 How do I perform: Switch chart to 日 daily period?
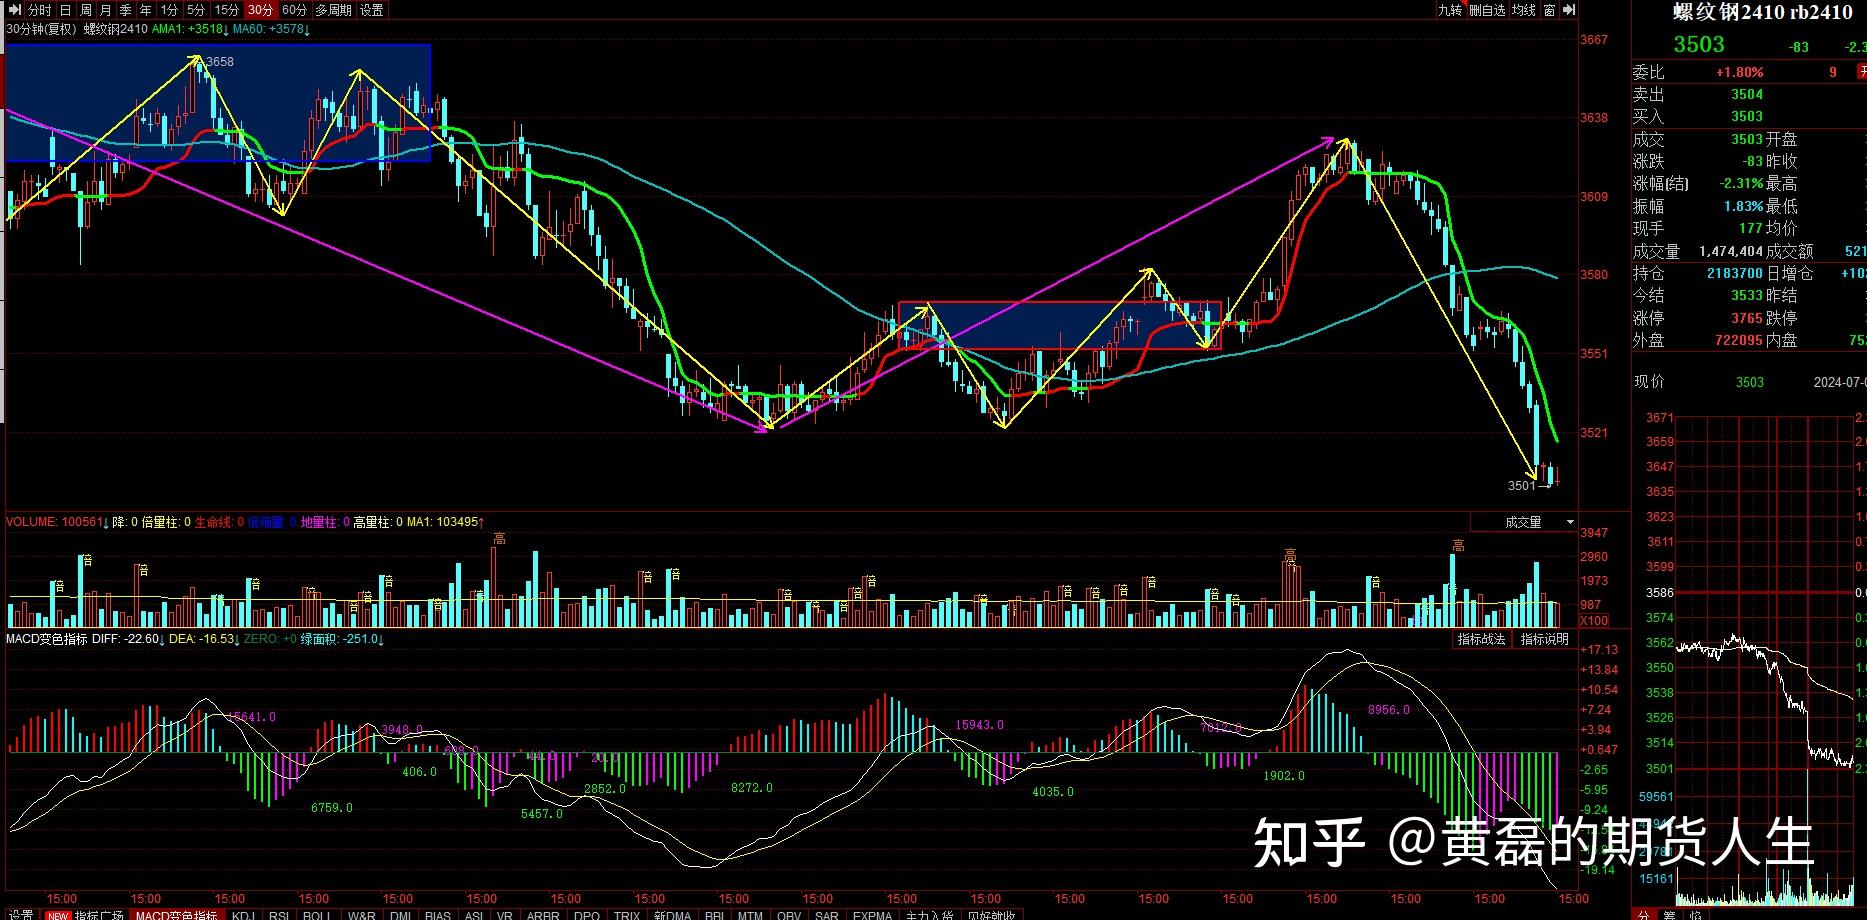65,10
